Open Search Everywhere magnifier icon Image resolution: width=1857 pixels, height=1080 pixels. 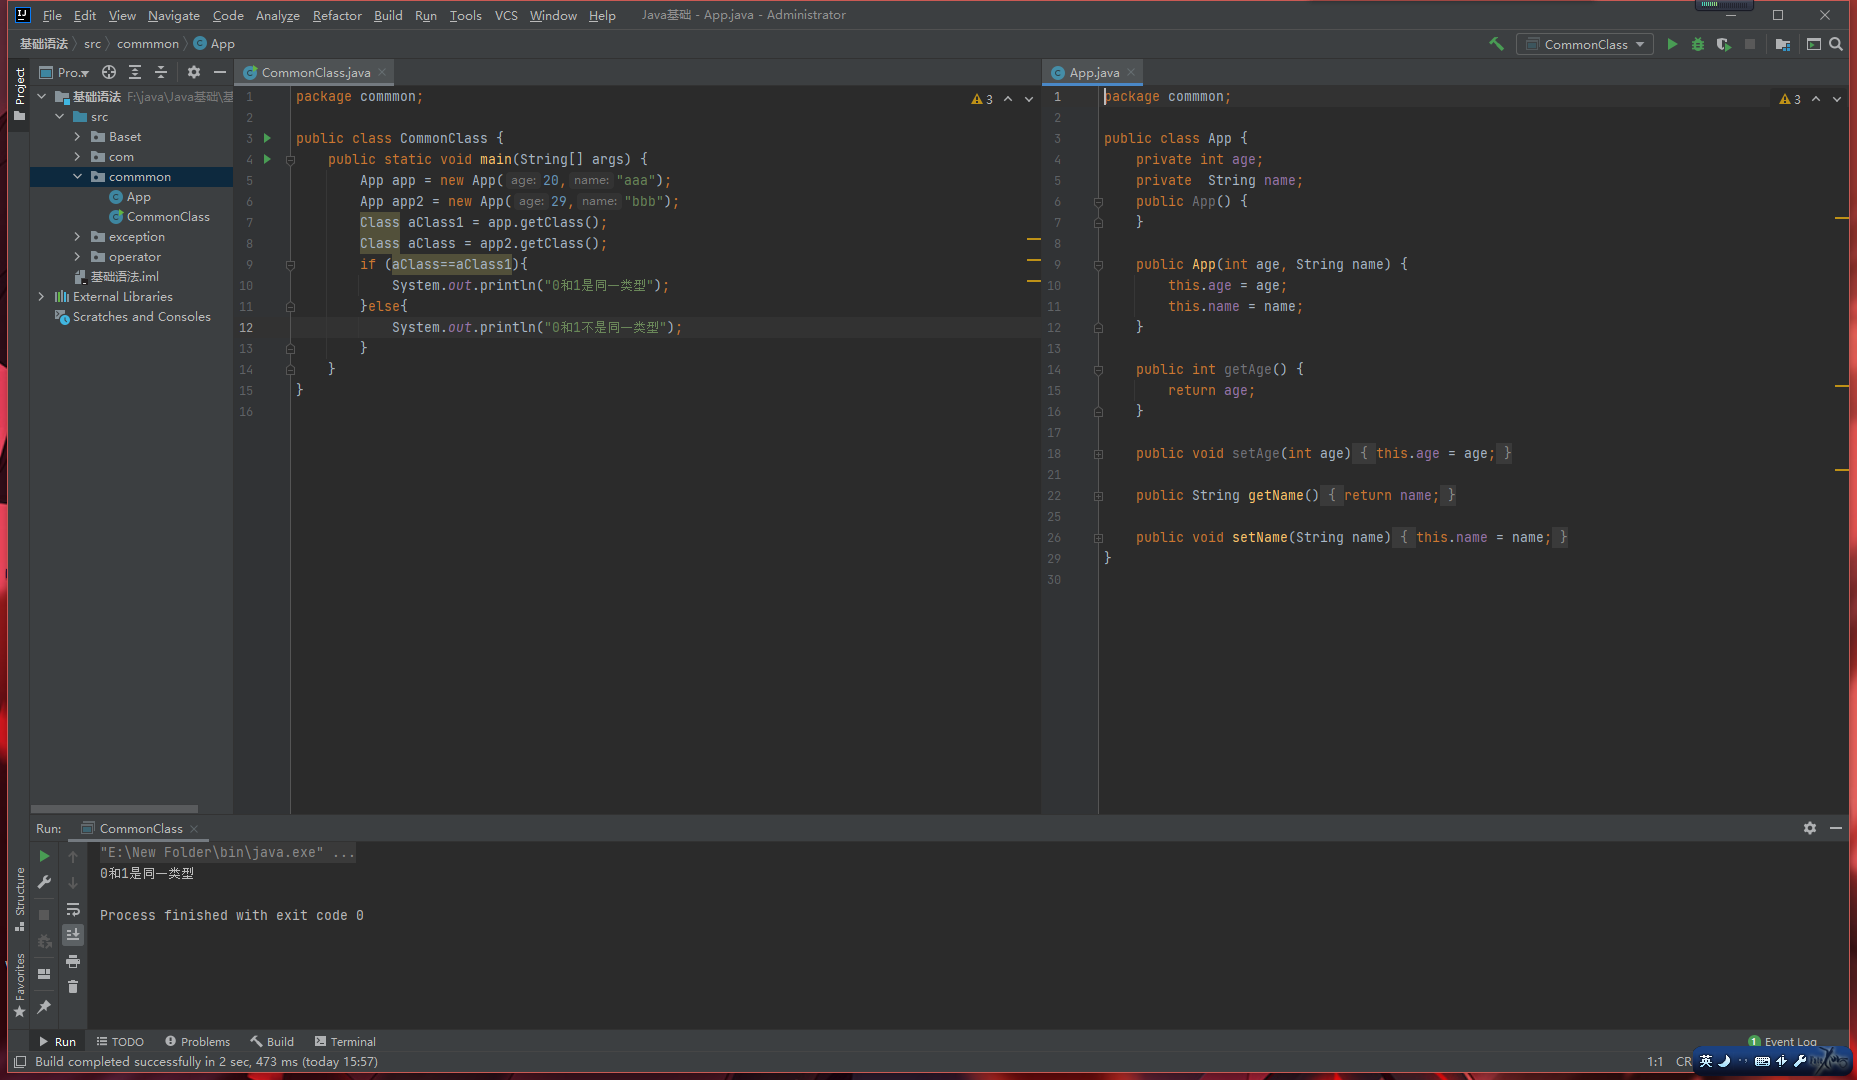point(1836,44)
